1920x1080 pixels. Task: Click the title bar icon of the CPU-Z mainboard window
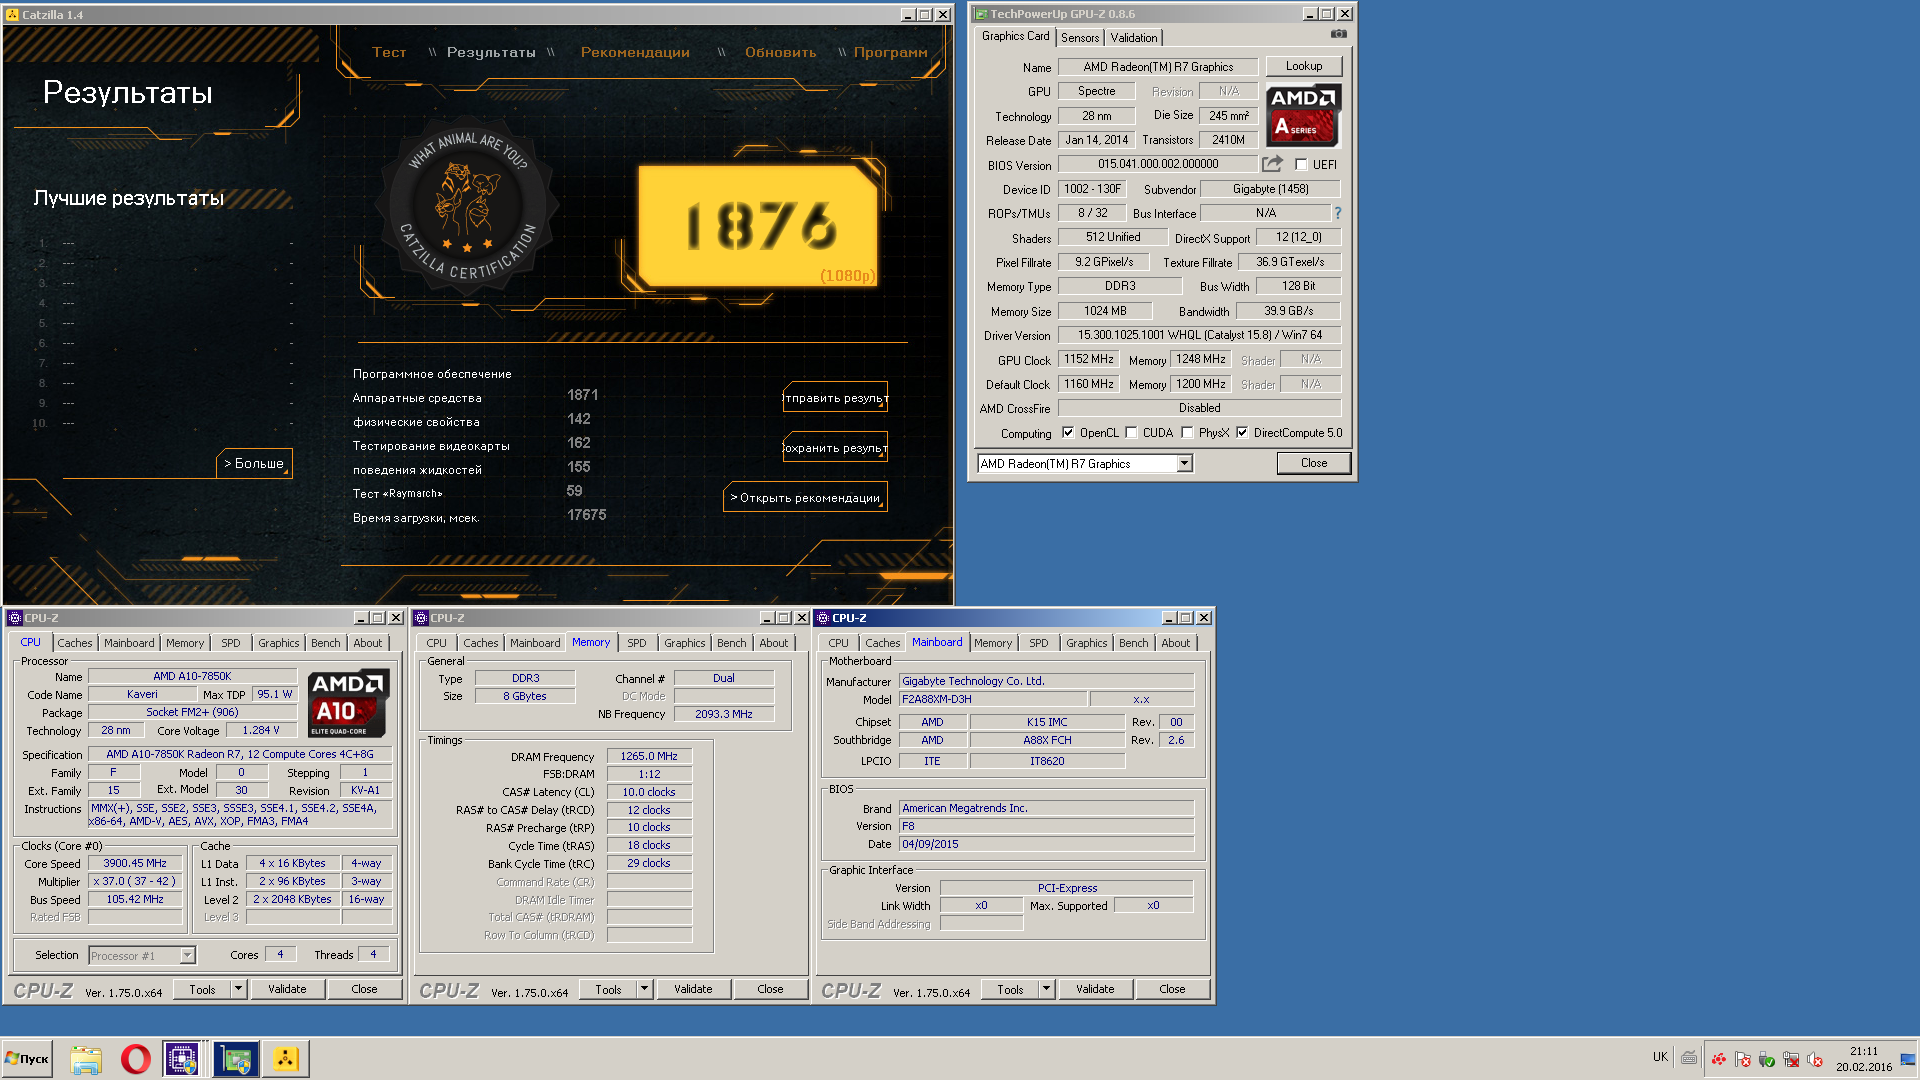tap(823, 618)
